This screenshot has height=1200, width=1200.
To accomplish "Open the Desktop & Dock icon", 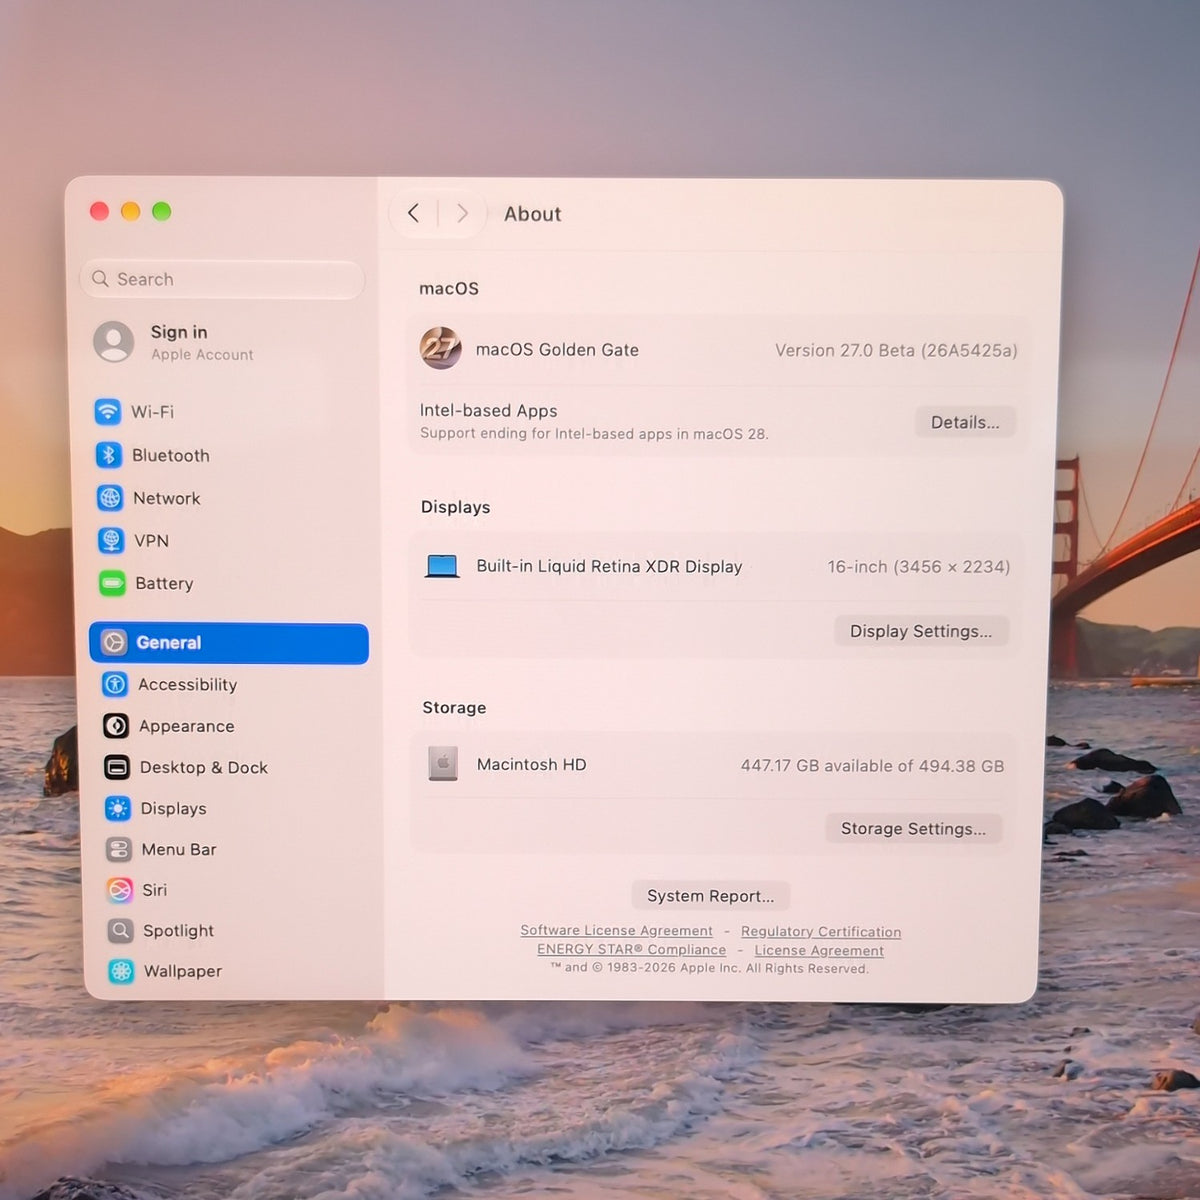I will point(117,767).
